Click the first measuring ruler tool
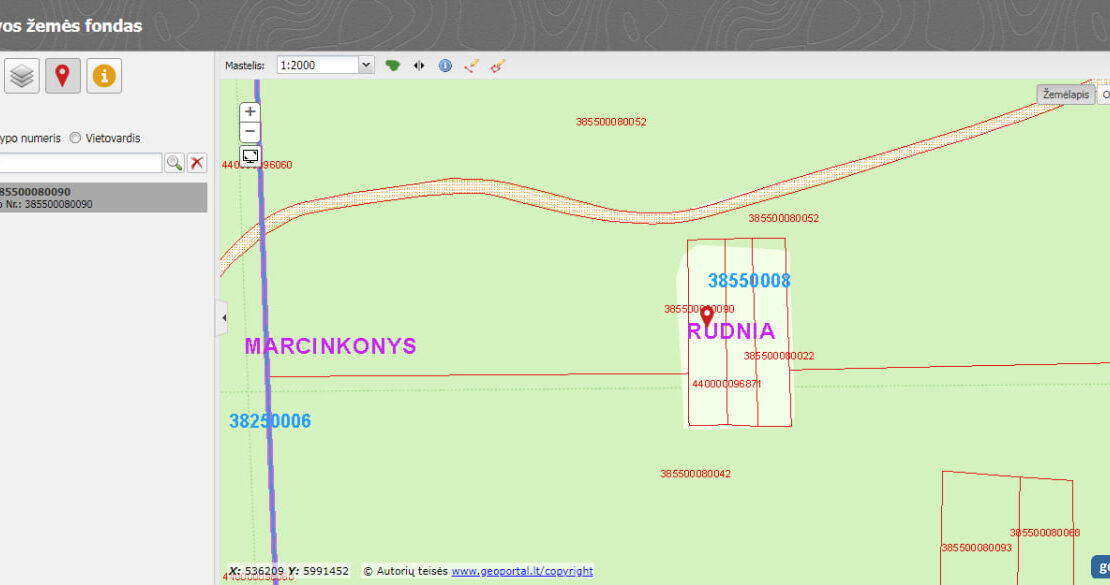The height and width of the screenshot is (585, 1110). [472, 65]
